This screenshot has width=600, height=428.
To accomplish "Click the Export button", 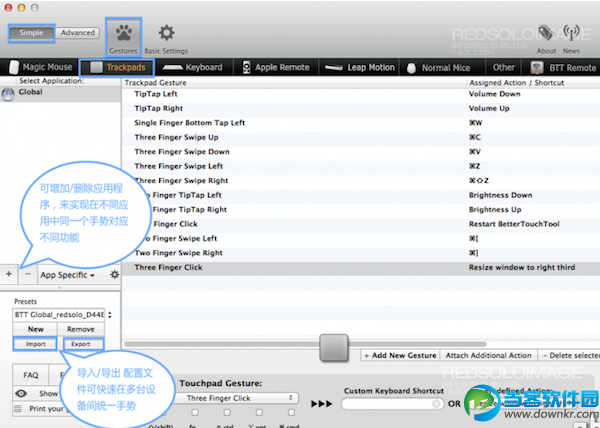I will pyautogui.click(x=81, y=344).
